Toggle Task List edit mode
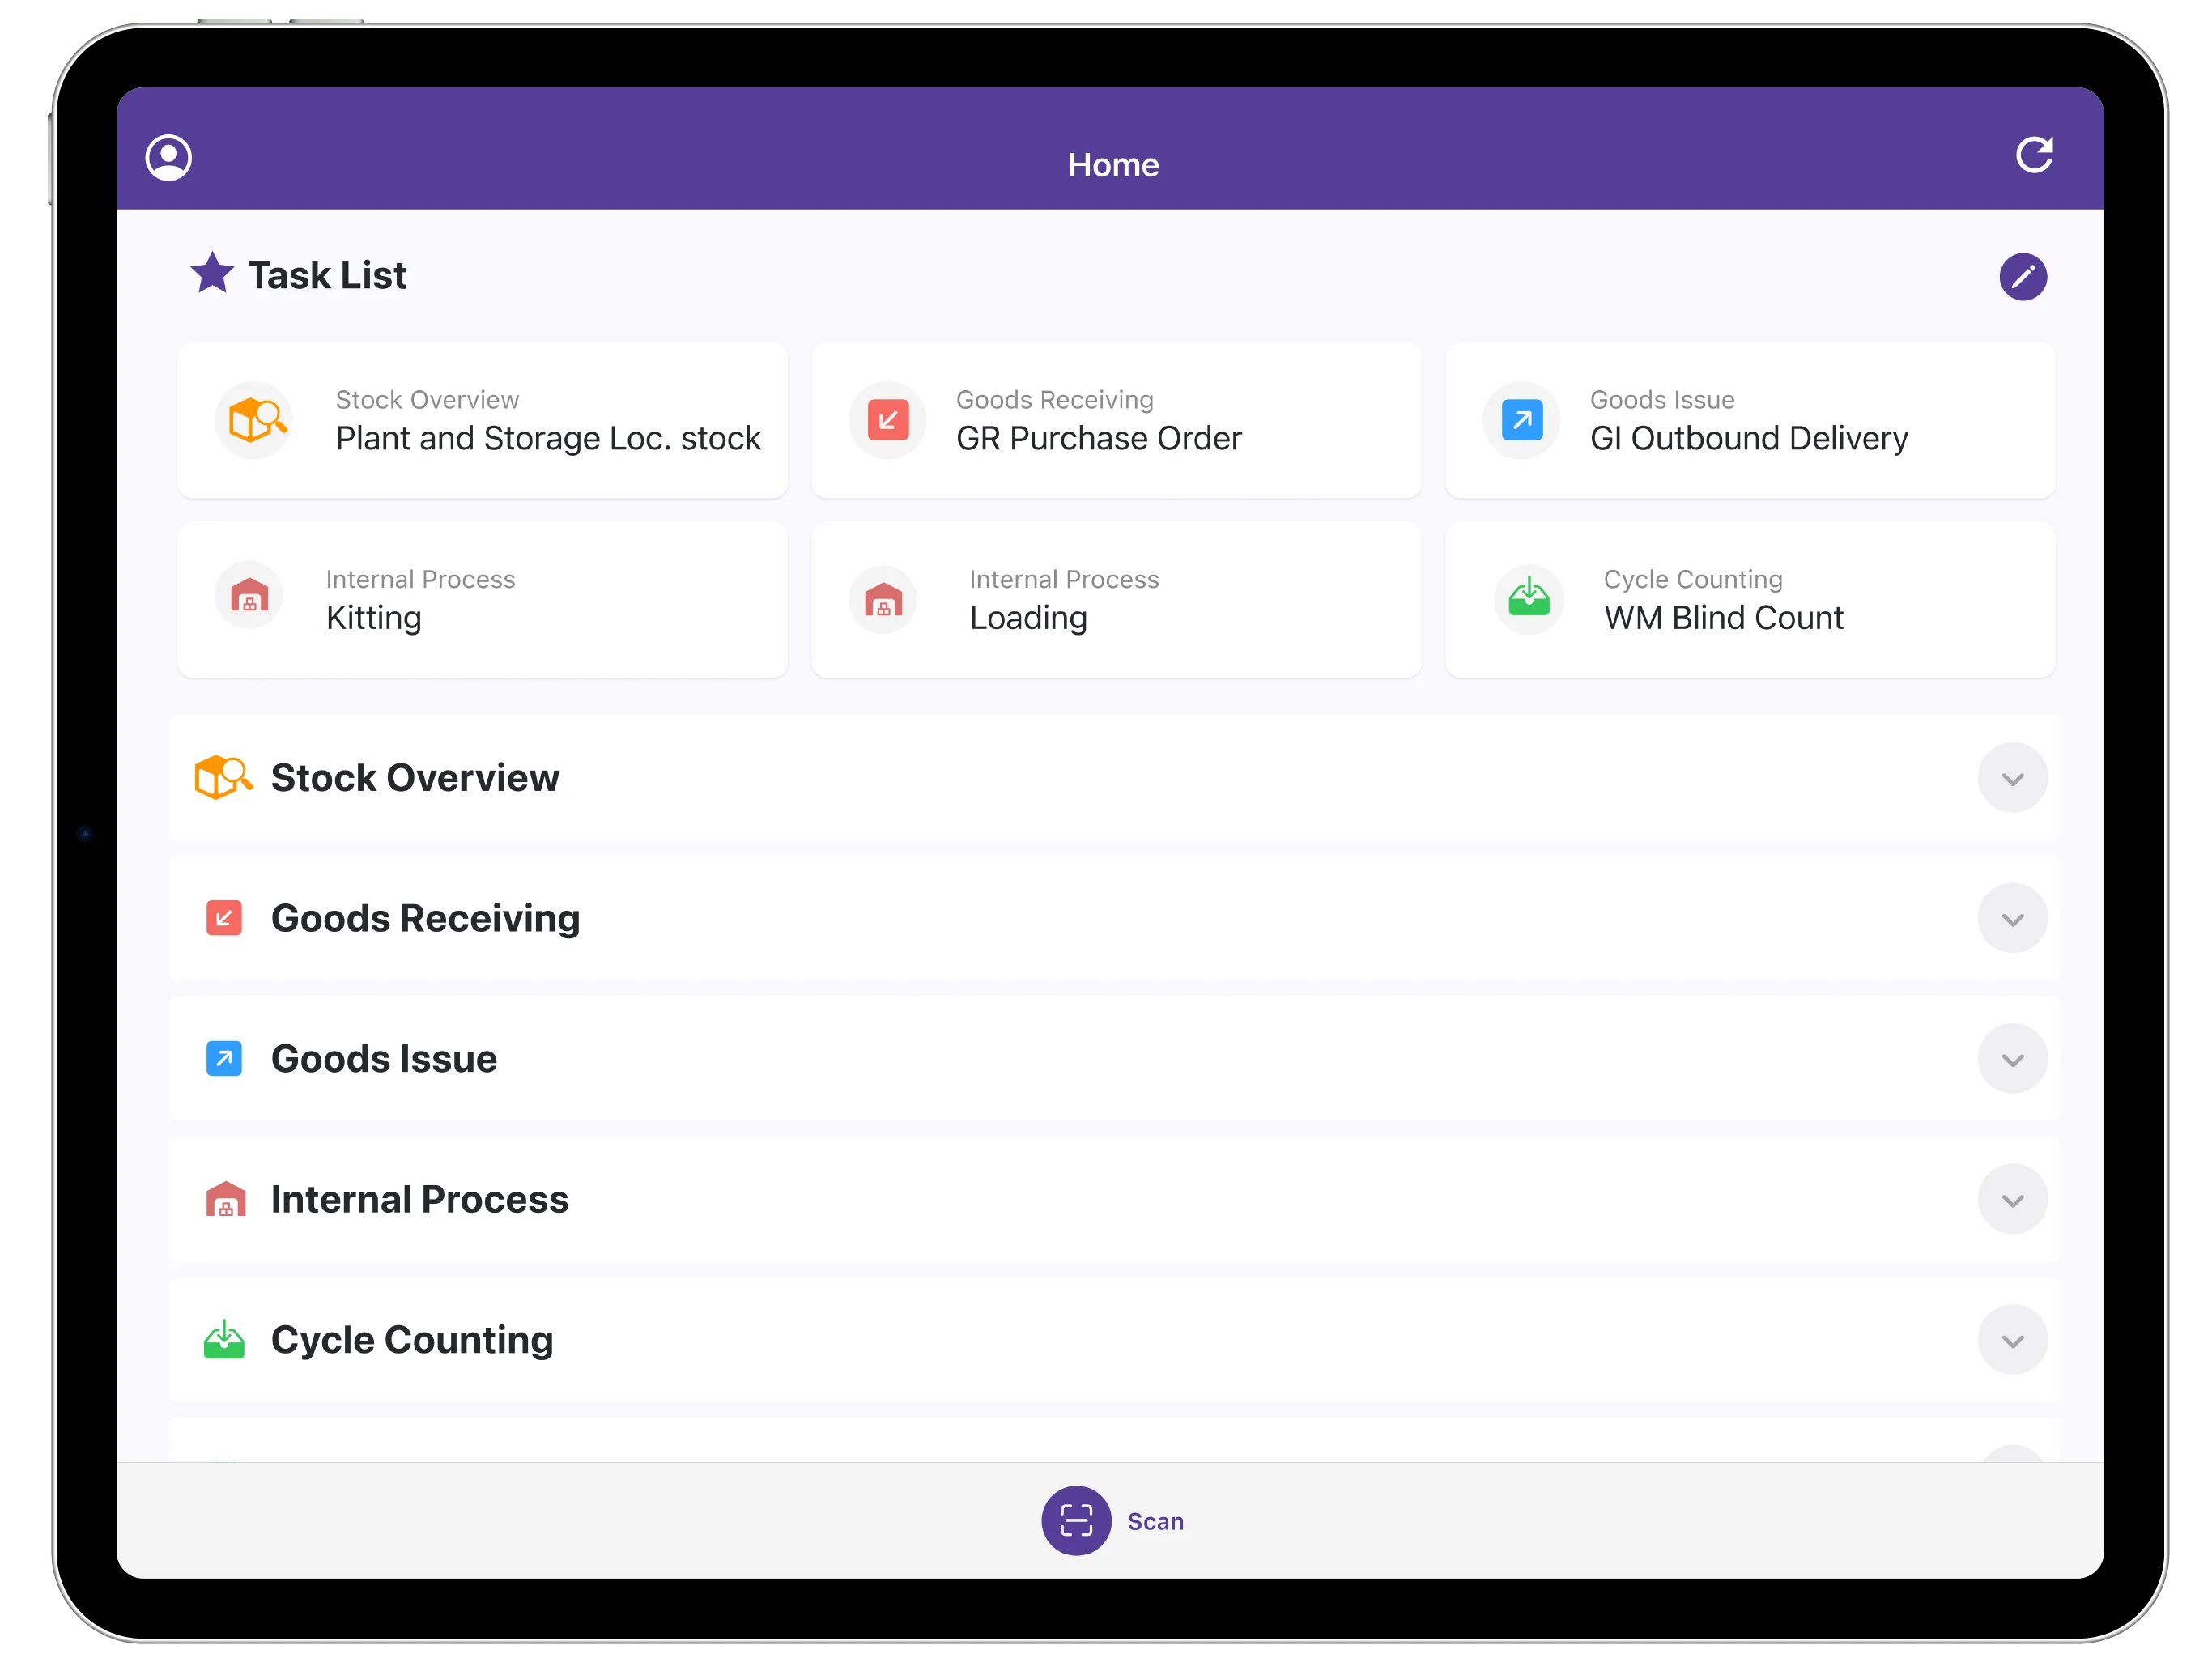Screen dimensions: 2212x1658 2017,277
